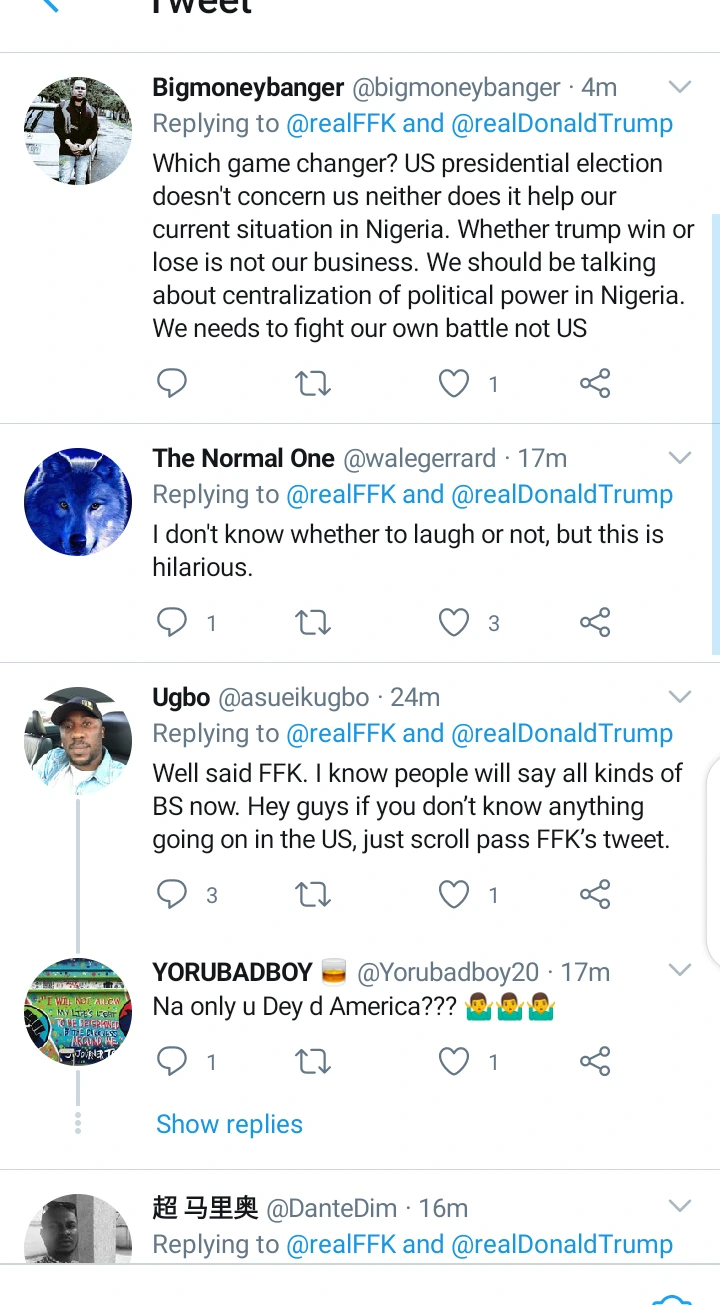Share Bigmoneybanger's tweet
The width and height of the screenshot is (720, 1305).
pos(595,383)
